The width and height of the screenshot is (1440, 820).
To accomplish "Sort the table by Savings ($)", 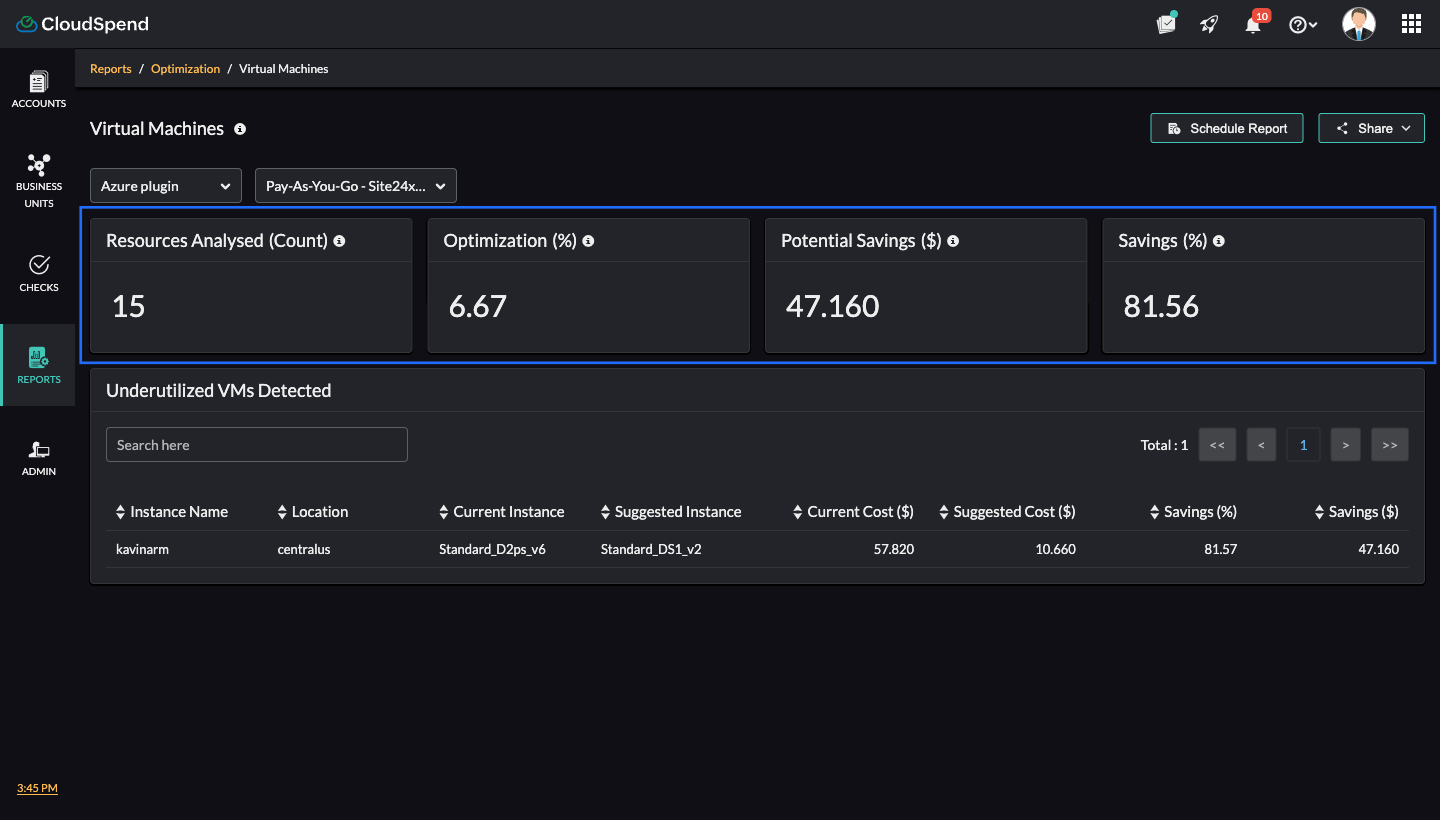I will (1355, 511).
